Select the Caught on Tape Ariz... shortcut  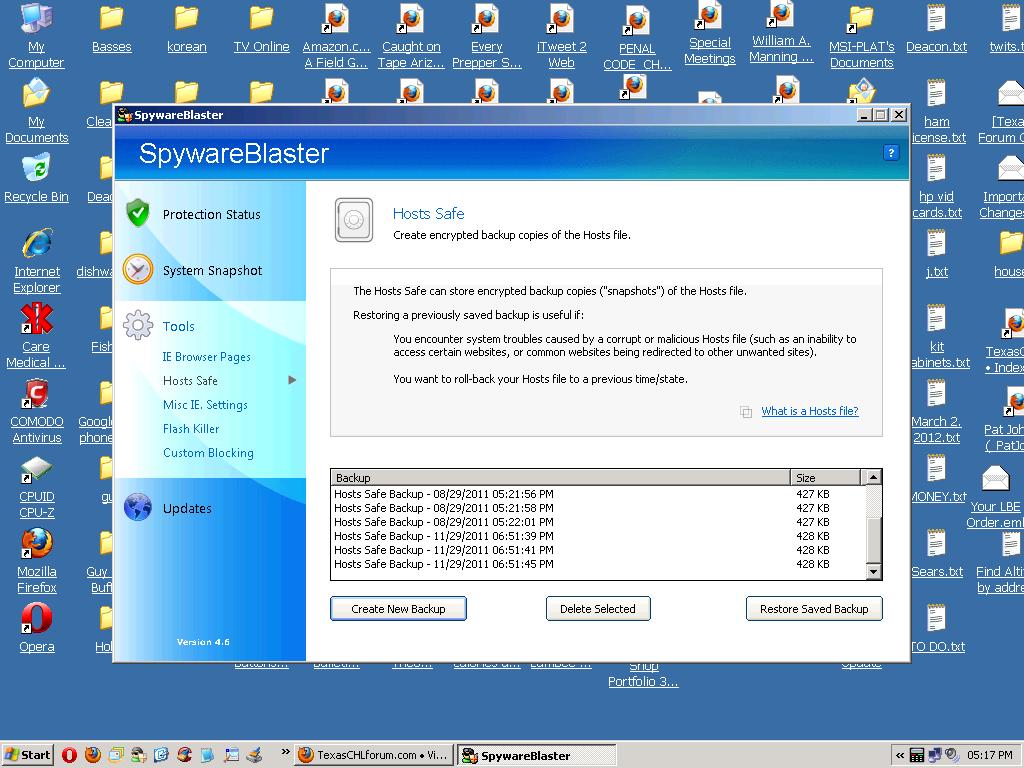click(x=411, y=19)
